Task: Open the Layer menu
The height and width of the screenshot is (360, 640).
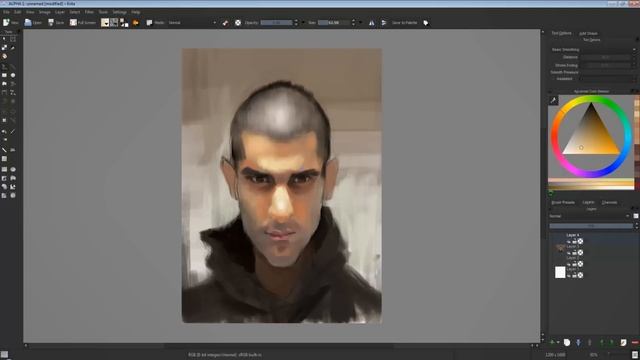Action: tap(60, 12)
